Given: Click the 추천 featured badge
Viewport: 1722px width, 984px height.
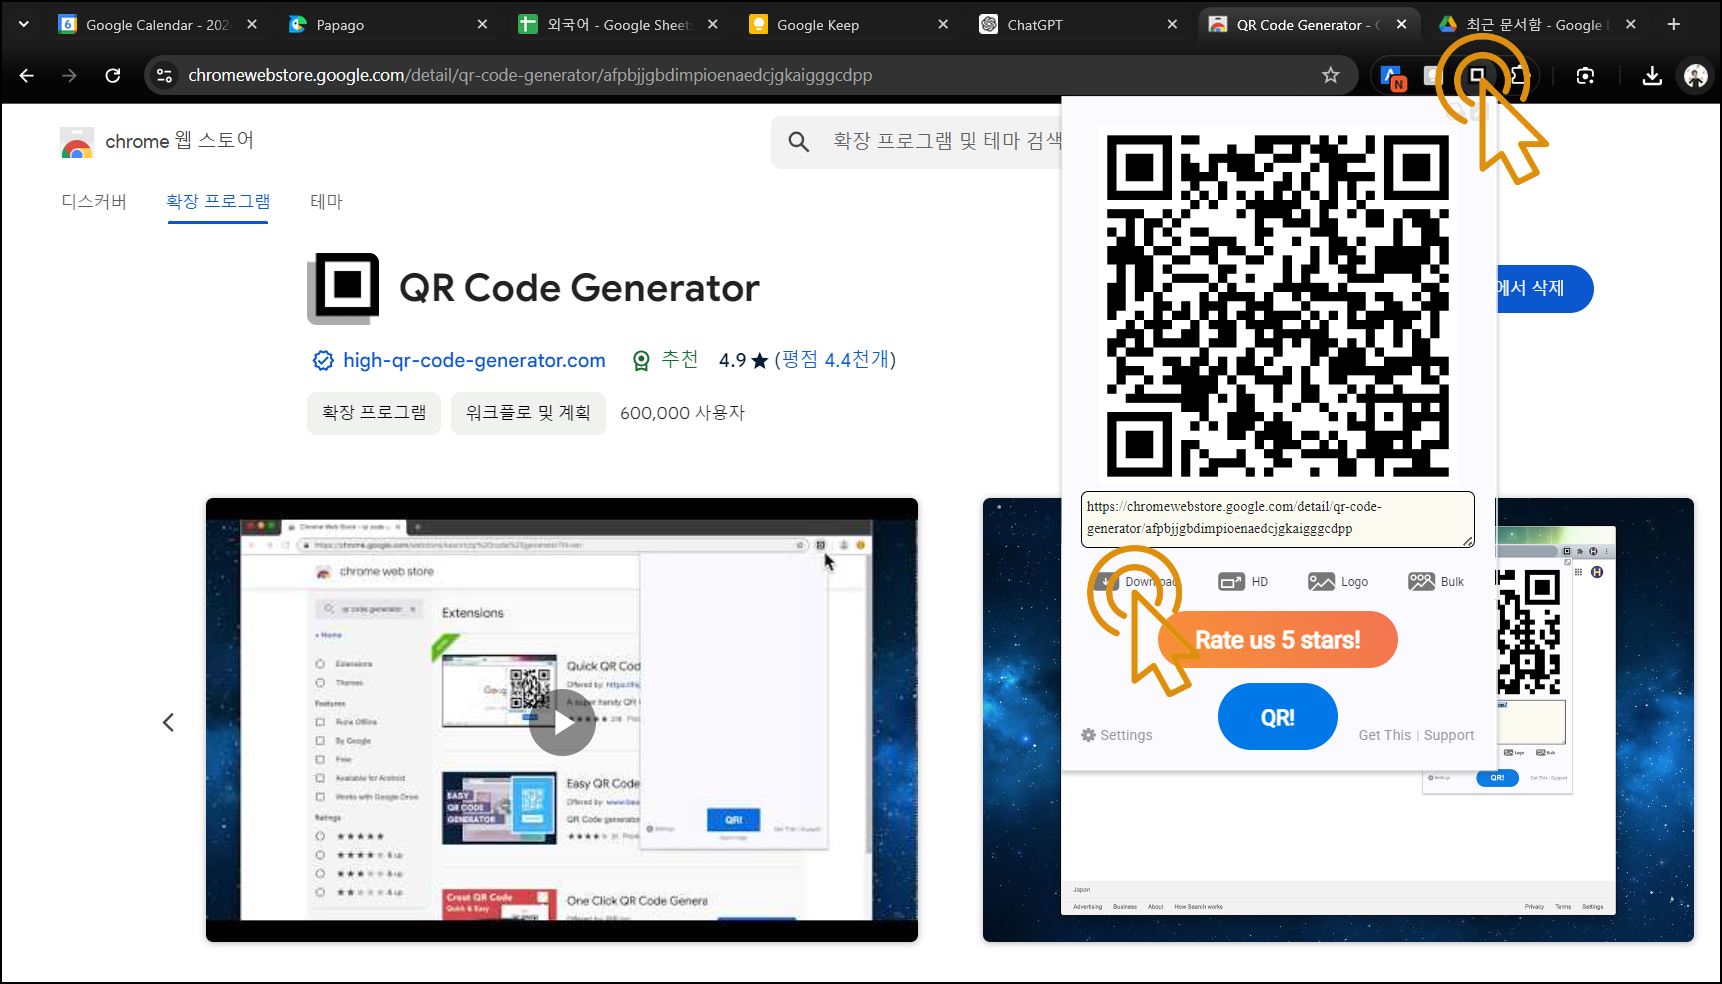Looking at the screenshot, I should [x=665, y=360].
